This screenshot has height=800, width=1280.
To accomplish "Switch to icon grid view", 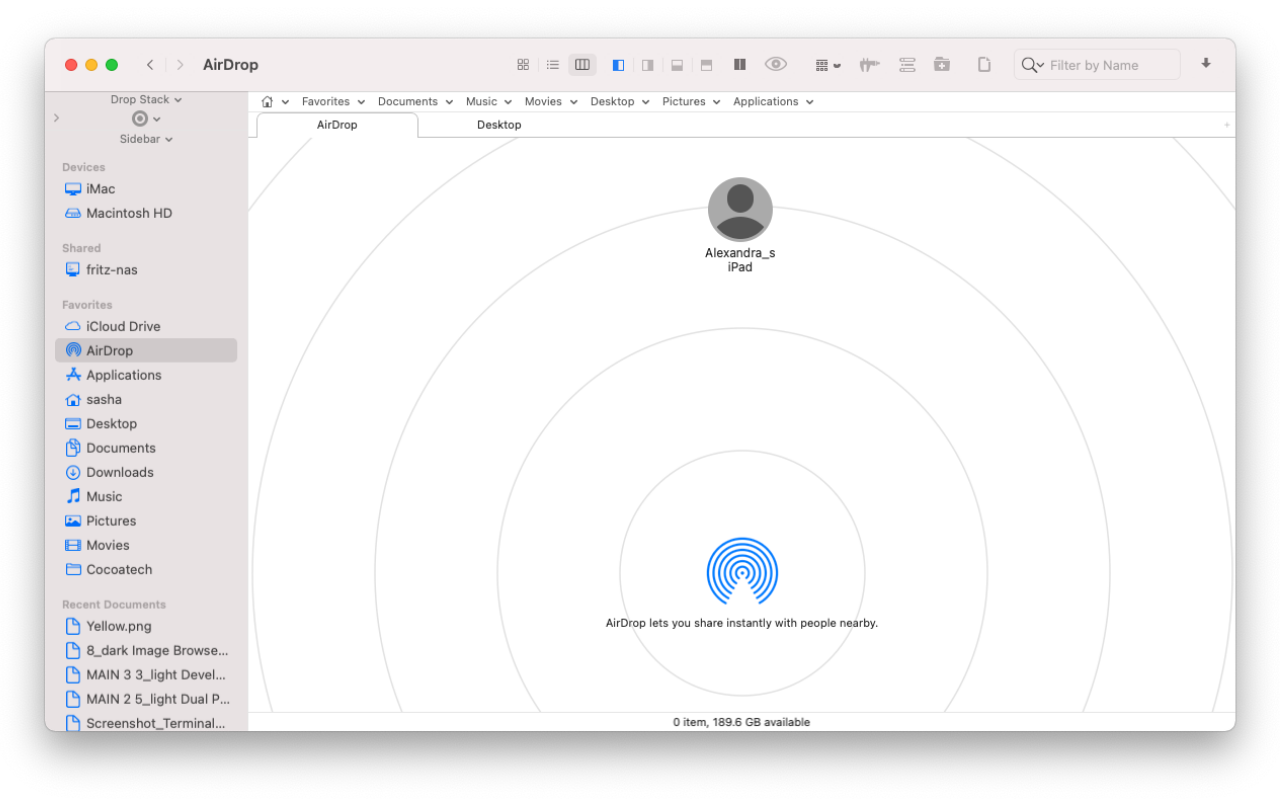I will [522, 65].
